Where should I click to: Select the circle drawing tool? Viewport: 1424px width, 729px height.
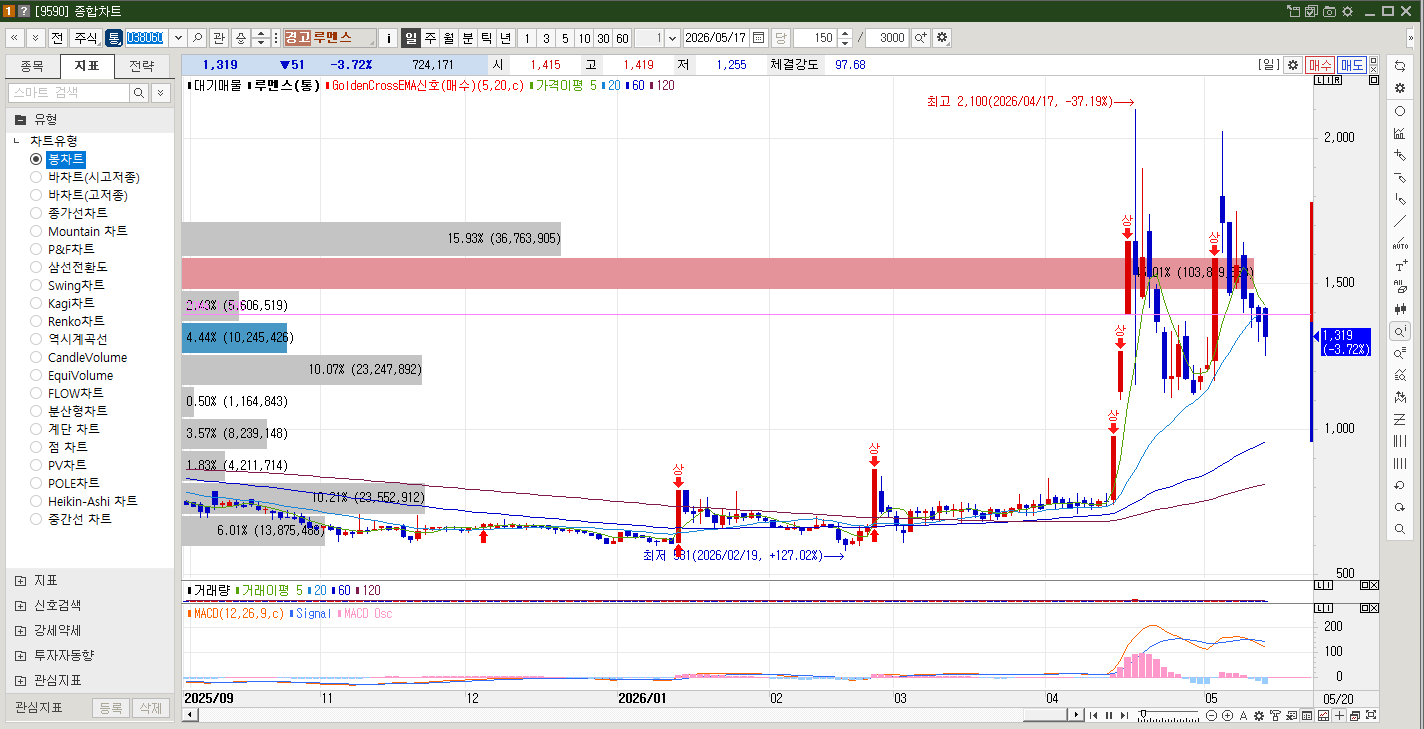coord(1400,111)
